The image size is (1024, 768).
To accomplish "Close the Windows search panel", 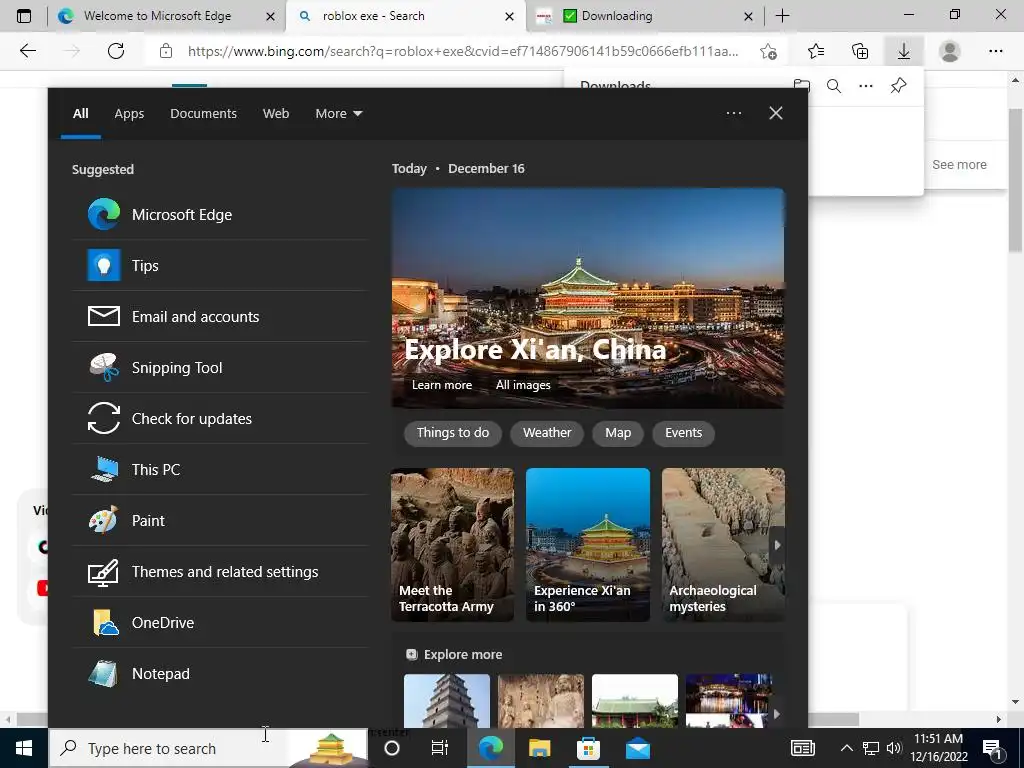I will click(776, 114).
